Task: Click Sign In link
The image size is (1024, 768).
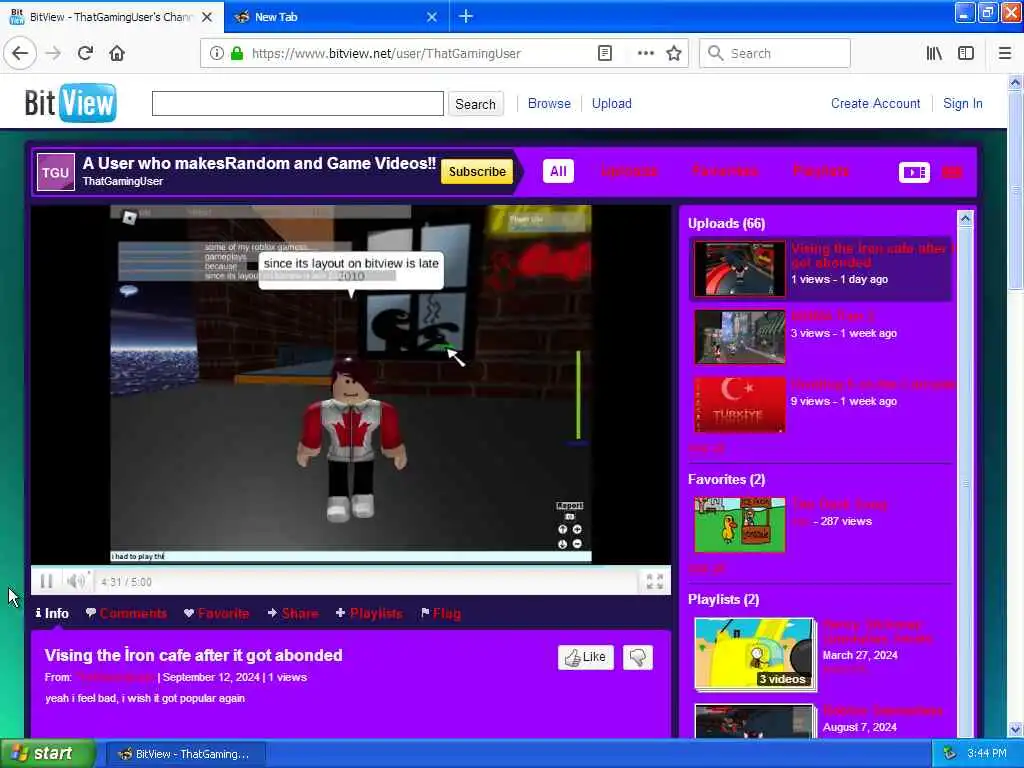Action: pyautogui.click(x=963, y=103)
